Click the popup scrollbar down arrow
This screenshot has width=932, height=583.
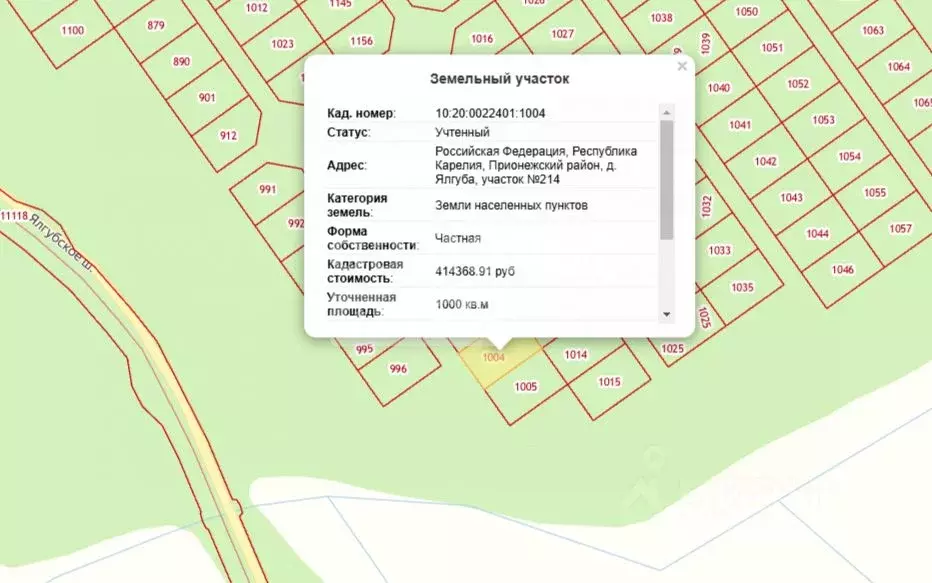666,314
